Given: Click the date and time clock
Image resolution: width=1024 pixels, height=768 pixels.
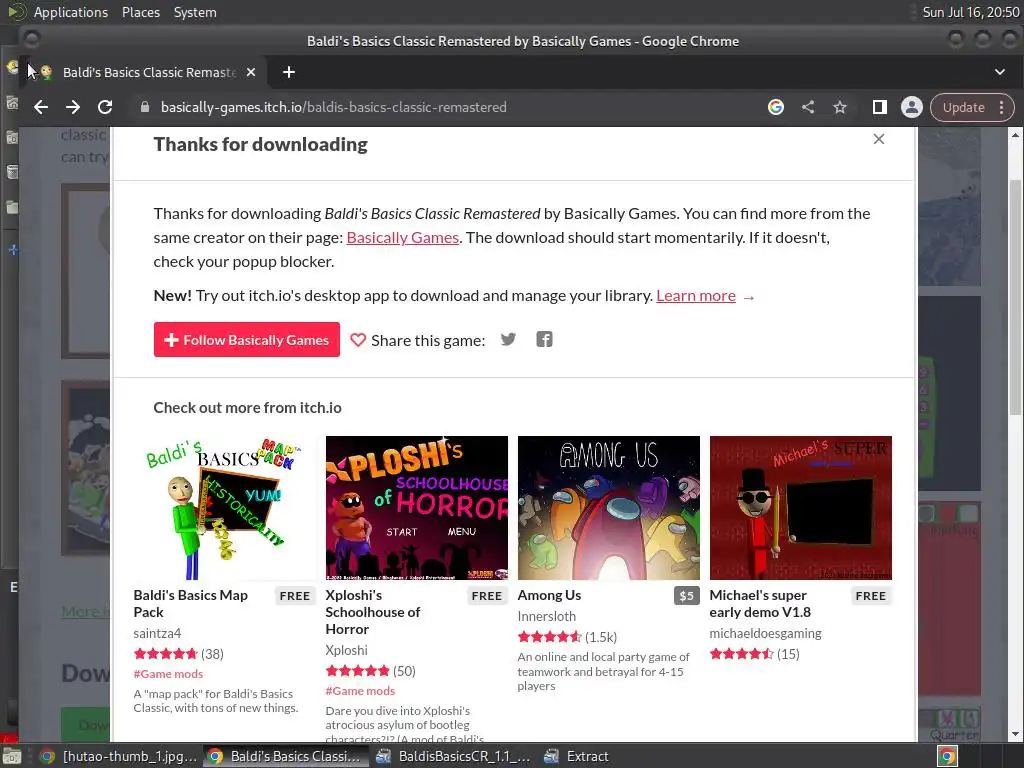Looking at the screenshot, I should (x=970, y=12).
